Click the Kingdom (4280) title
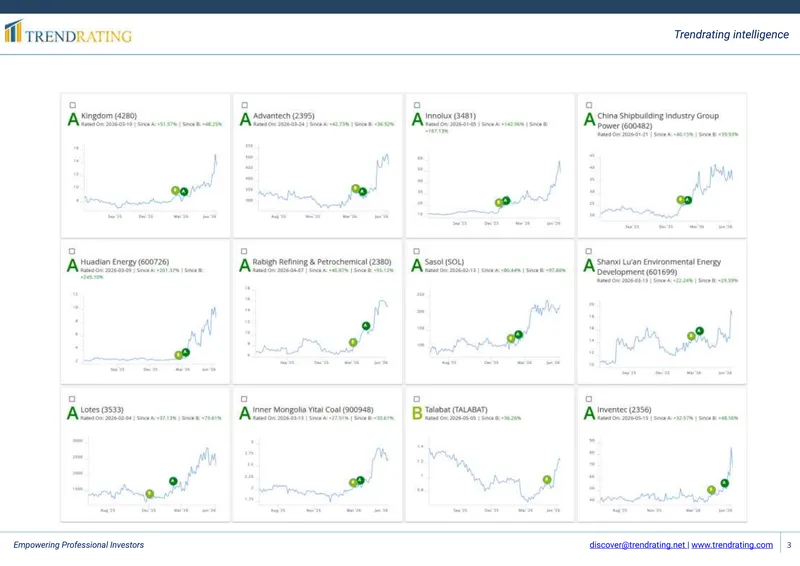Viewport: 800px width, 566px height. tap(109, 116)
